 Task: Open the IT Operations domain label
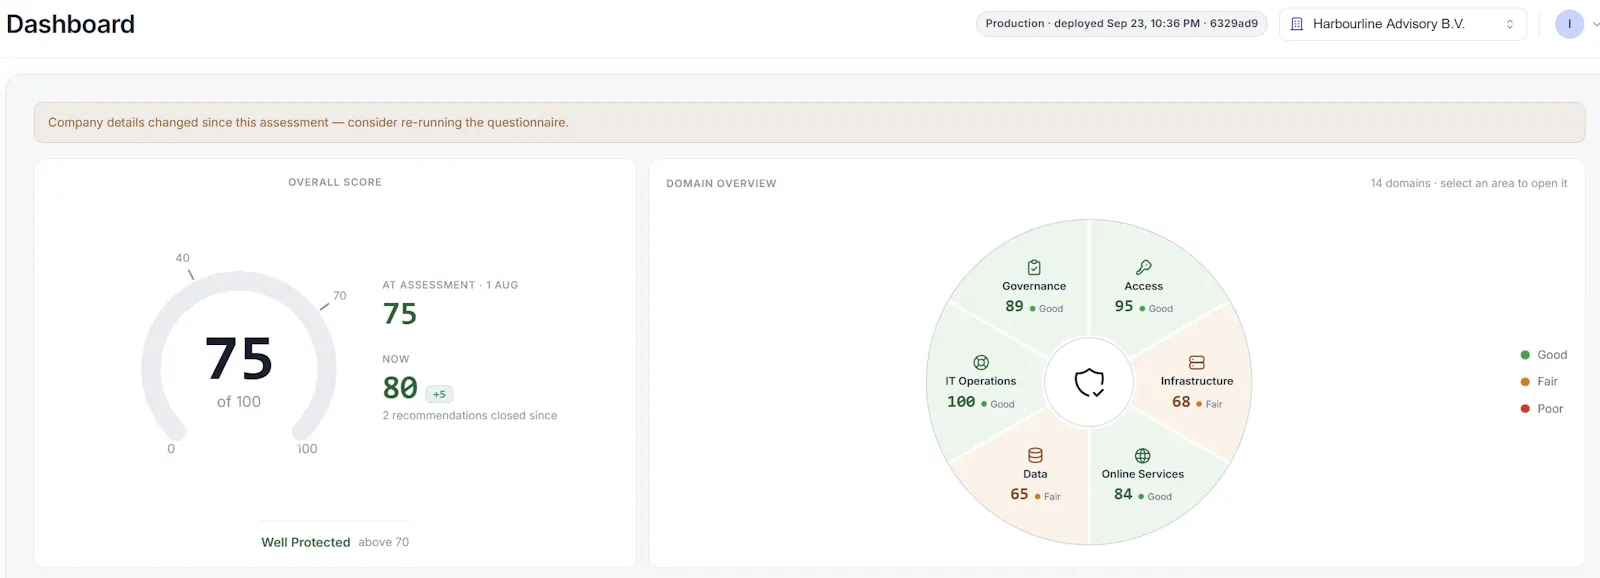981,381
